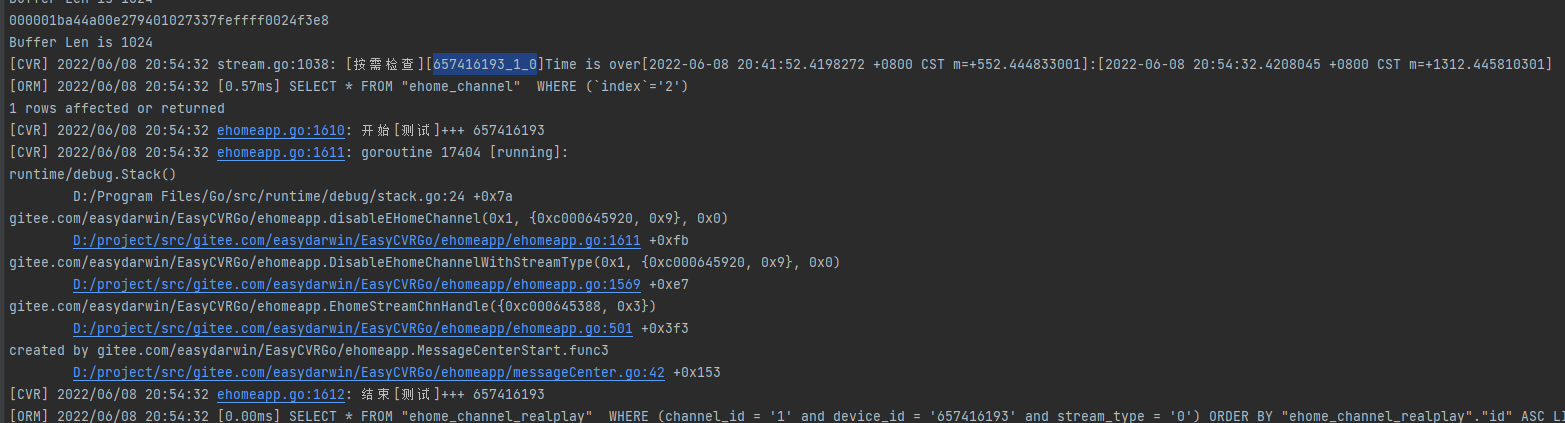Click the DisableEhomeChannelWithStreamType call text

point(424,262)
